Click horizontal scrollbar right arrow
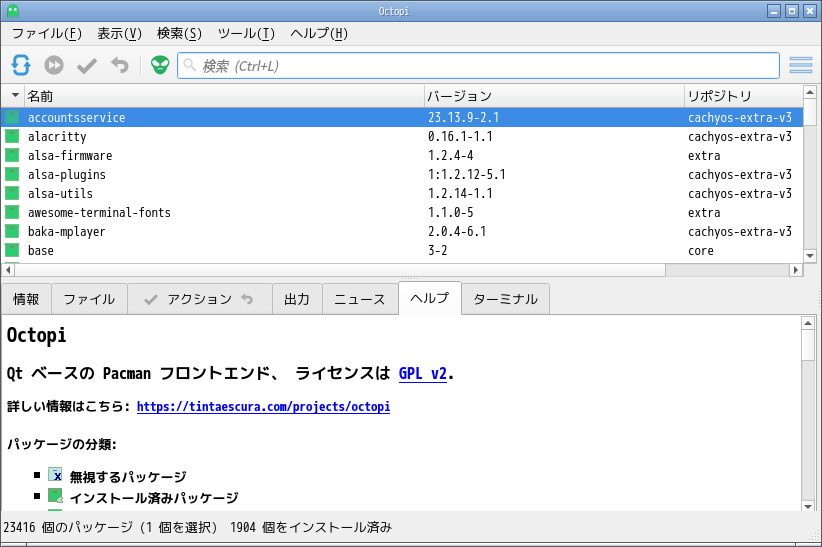 click(x=796, y=270)
